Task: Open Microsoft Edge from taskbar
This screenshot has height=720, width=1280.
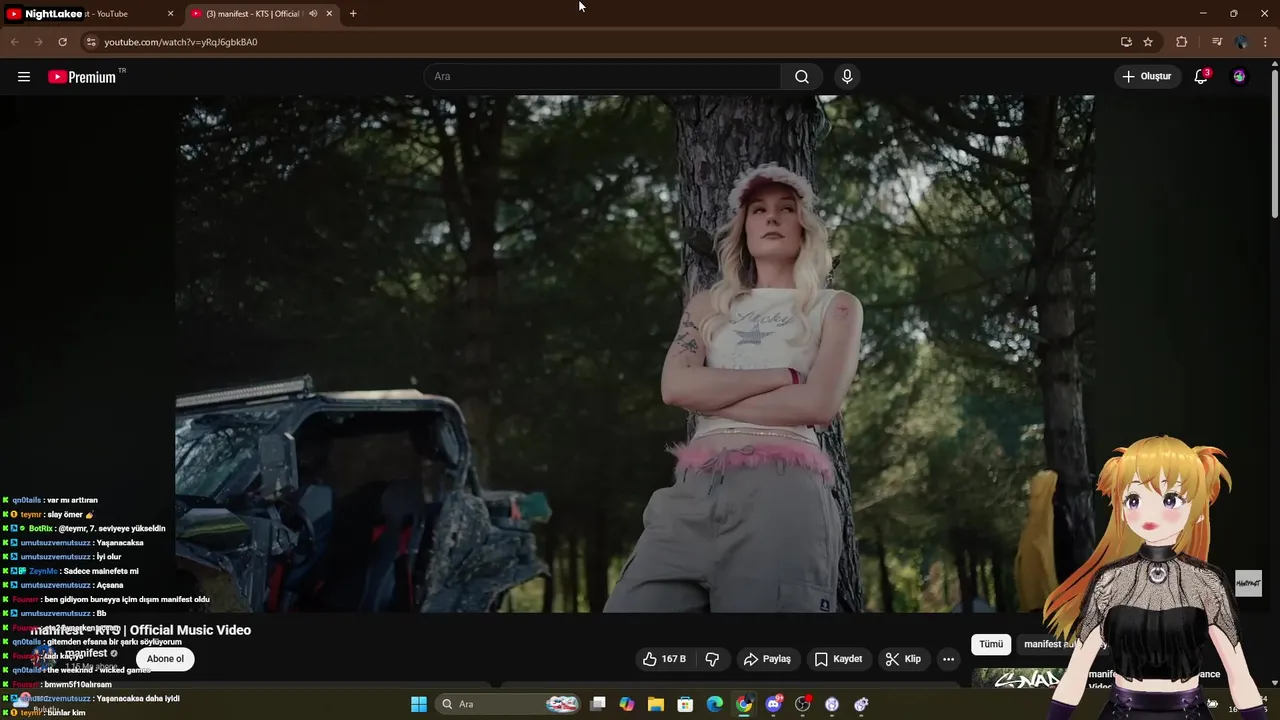Action: (715, 704)
